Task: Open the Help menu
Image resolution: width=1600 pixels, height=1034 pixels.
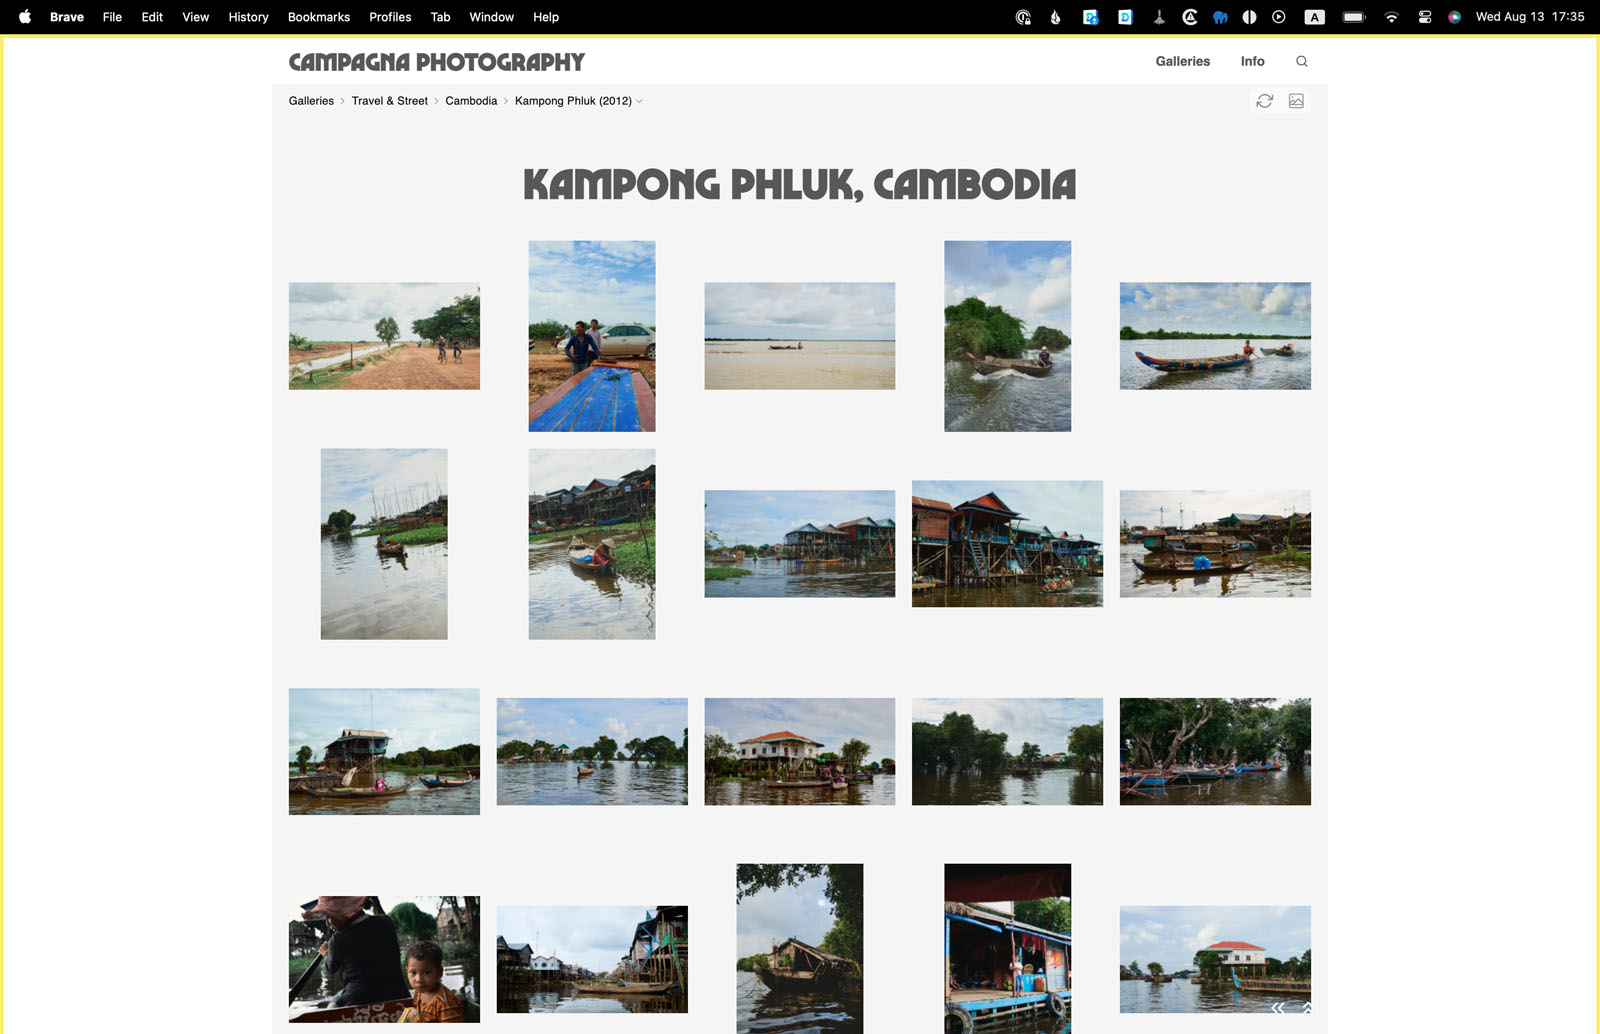Action: pos(546,17)
